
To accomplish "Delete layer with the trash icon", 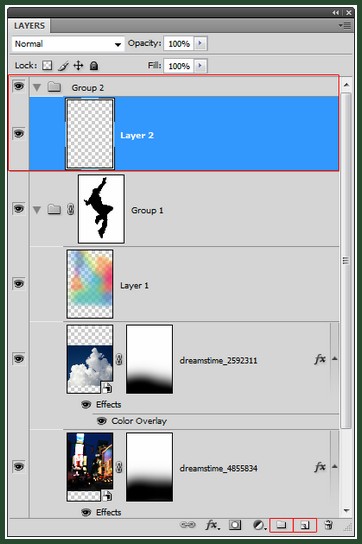I will [x=328, y=525].
